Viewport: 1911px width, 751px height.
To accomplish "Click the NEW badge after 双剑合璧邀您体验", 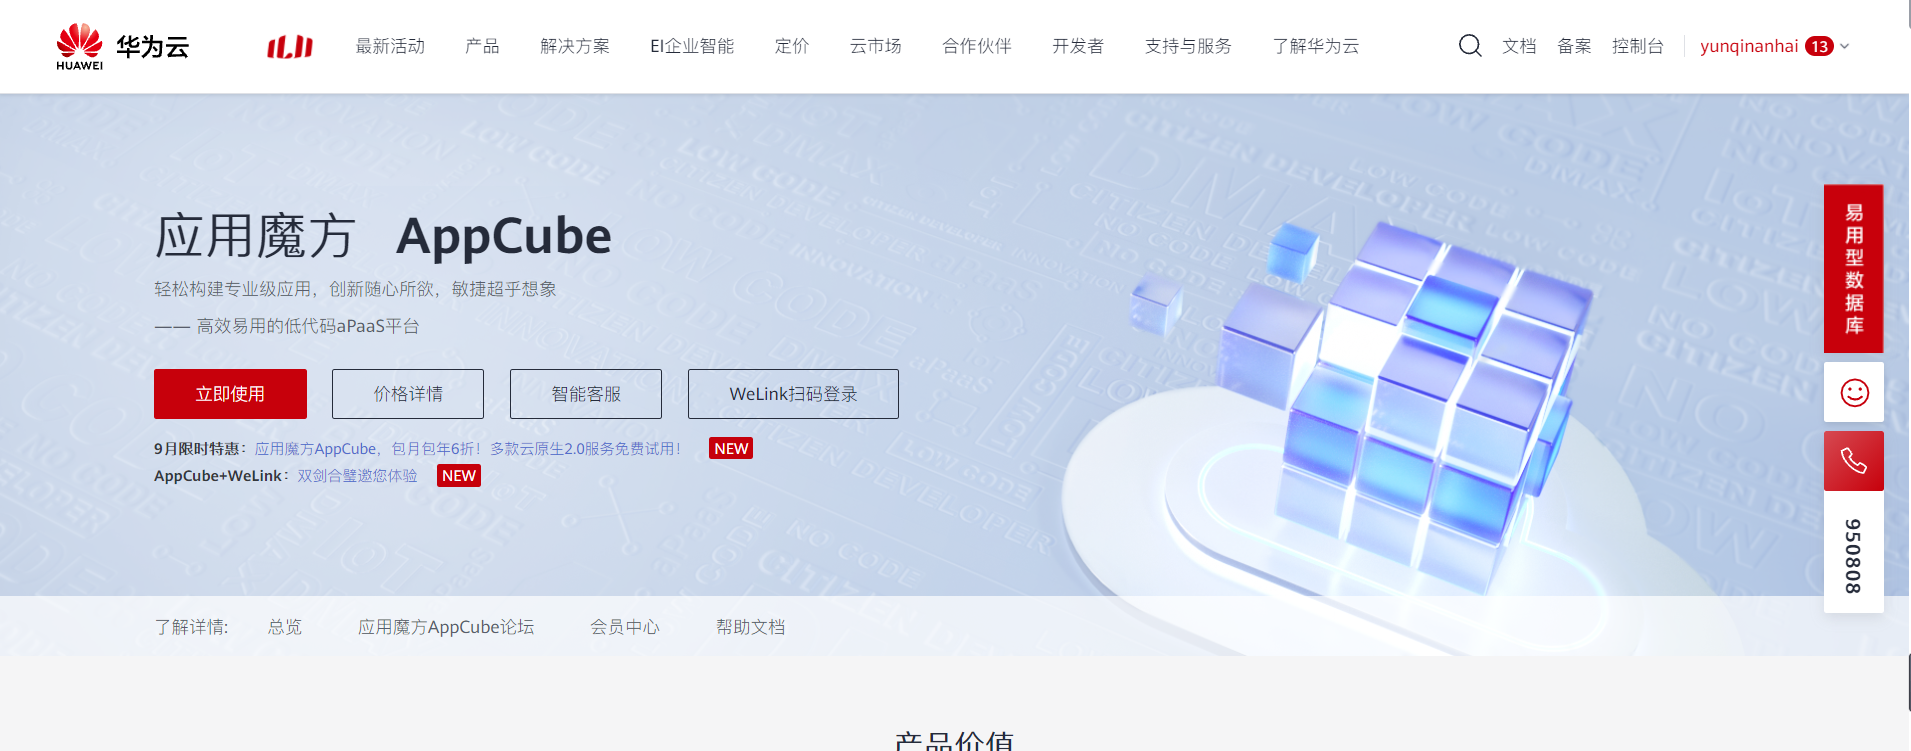I will (459, 476).
